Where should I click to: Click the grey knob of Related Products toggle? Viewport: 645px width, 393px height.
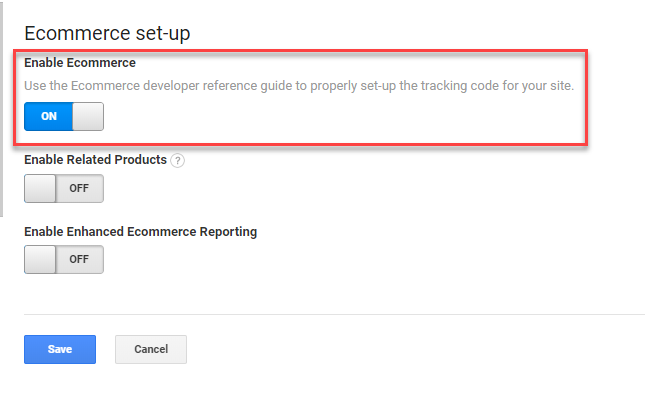tap(40, 188)
